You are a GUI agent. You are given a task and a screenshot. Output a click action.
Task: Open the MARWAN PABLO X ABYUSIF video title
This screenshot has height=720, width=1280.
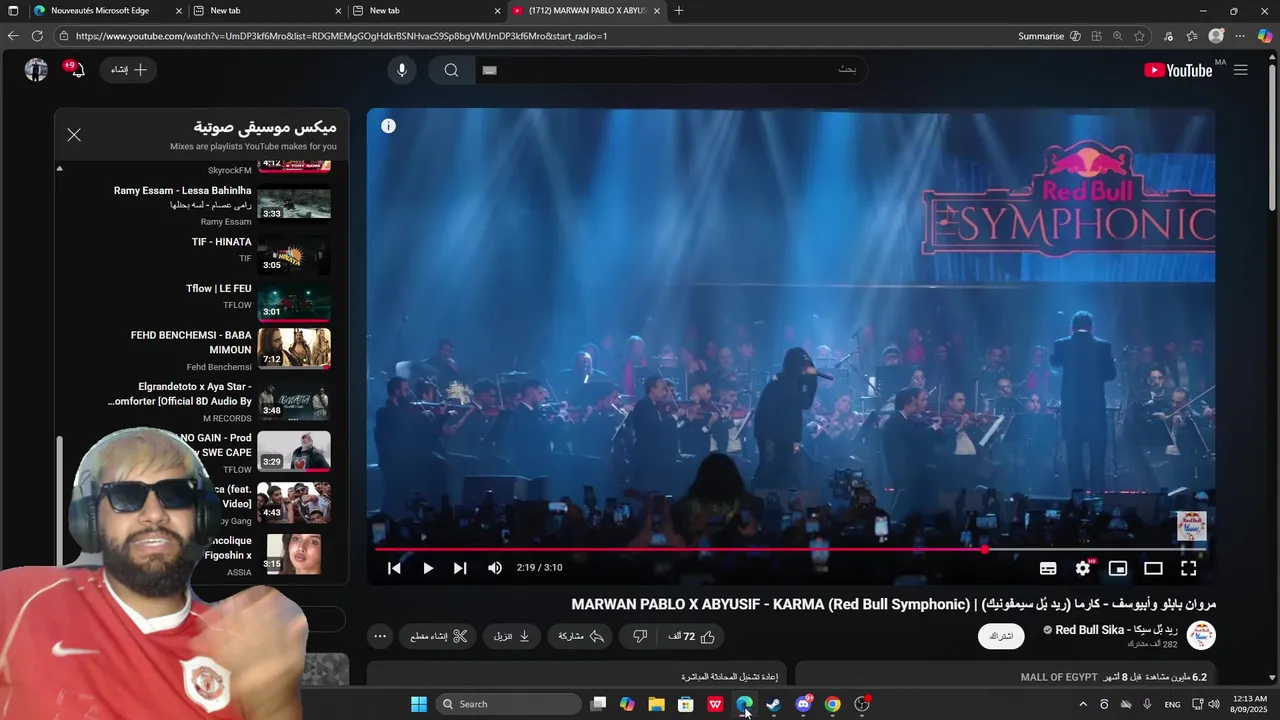pos(893,604)
